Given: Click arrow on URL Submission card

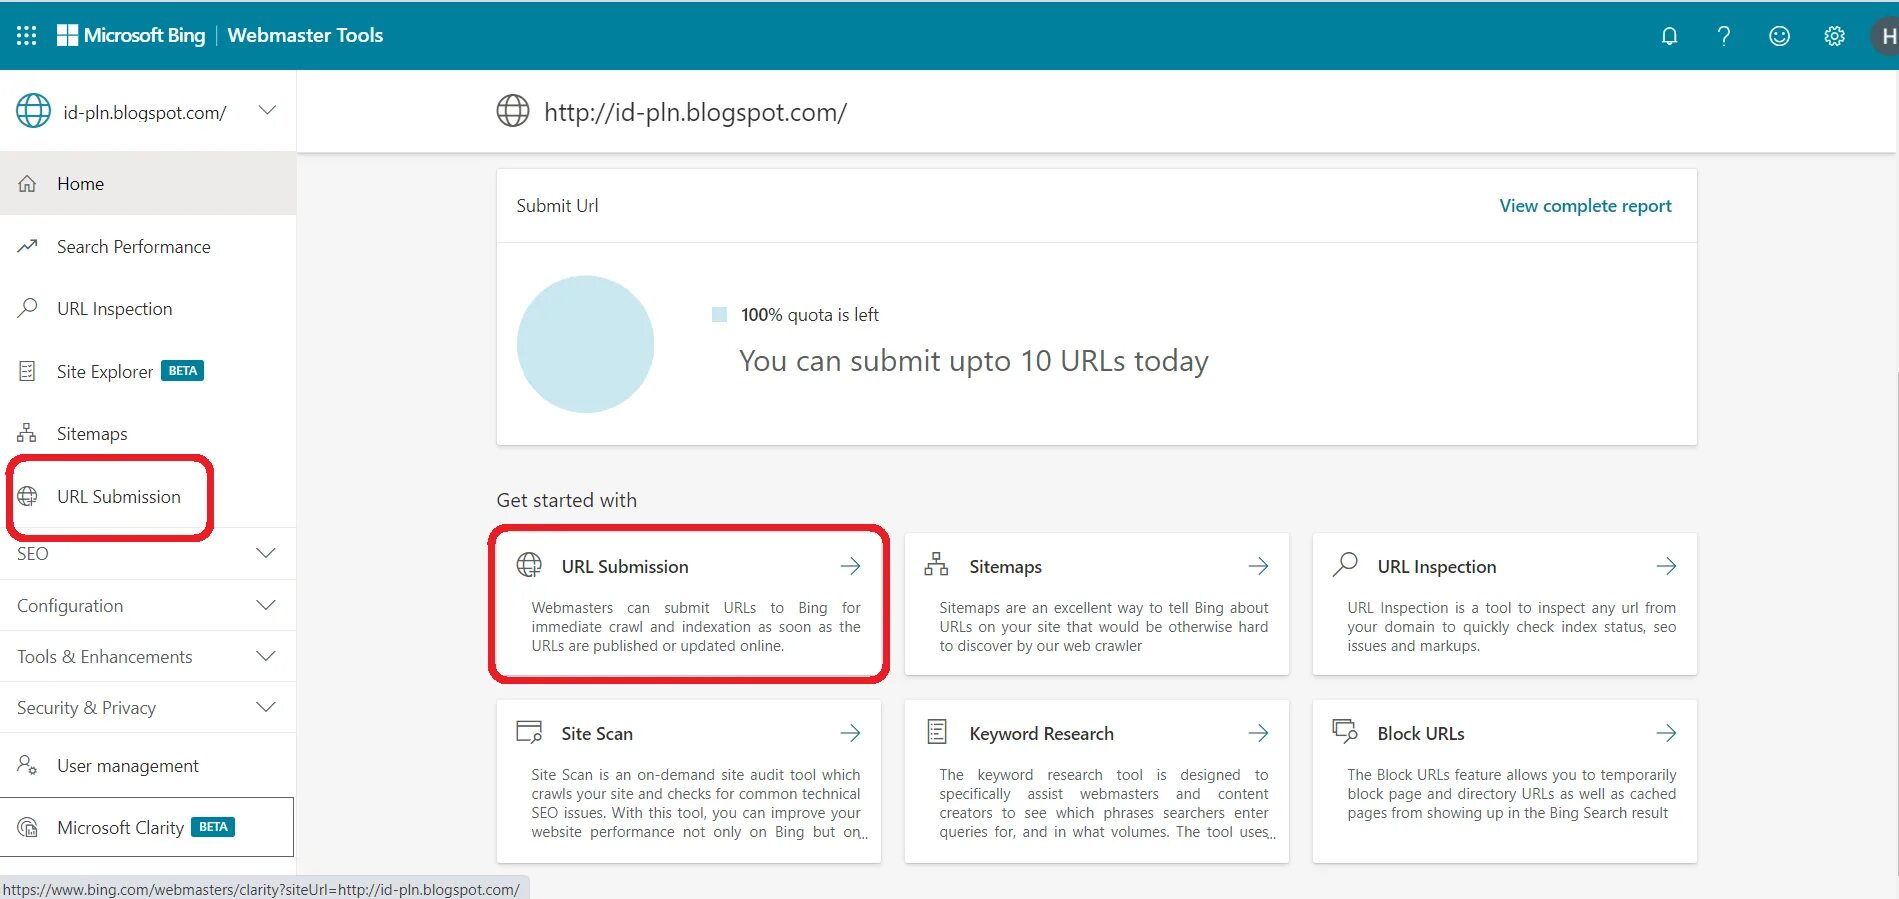Looking at the screenshot, I should pyautogui.click(x=850, y=566).
